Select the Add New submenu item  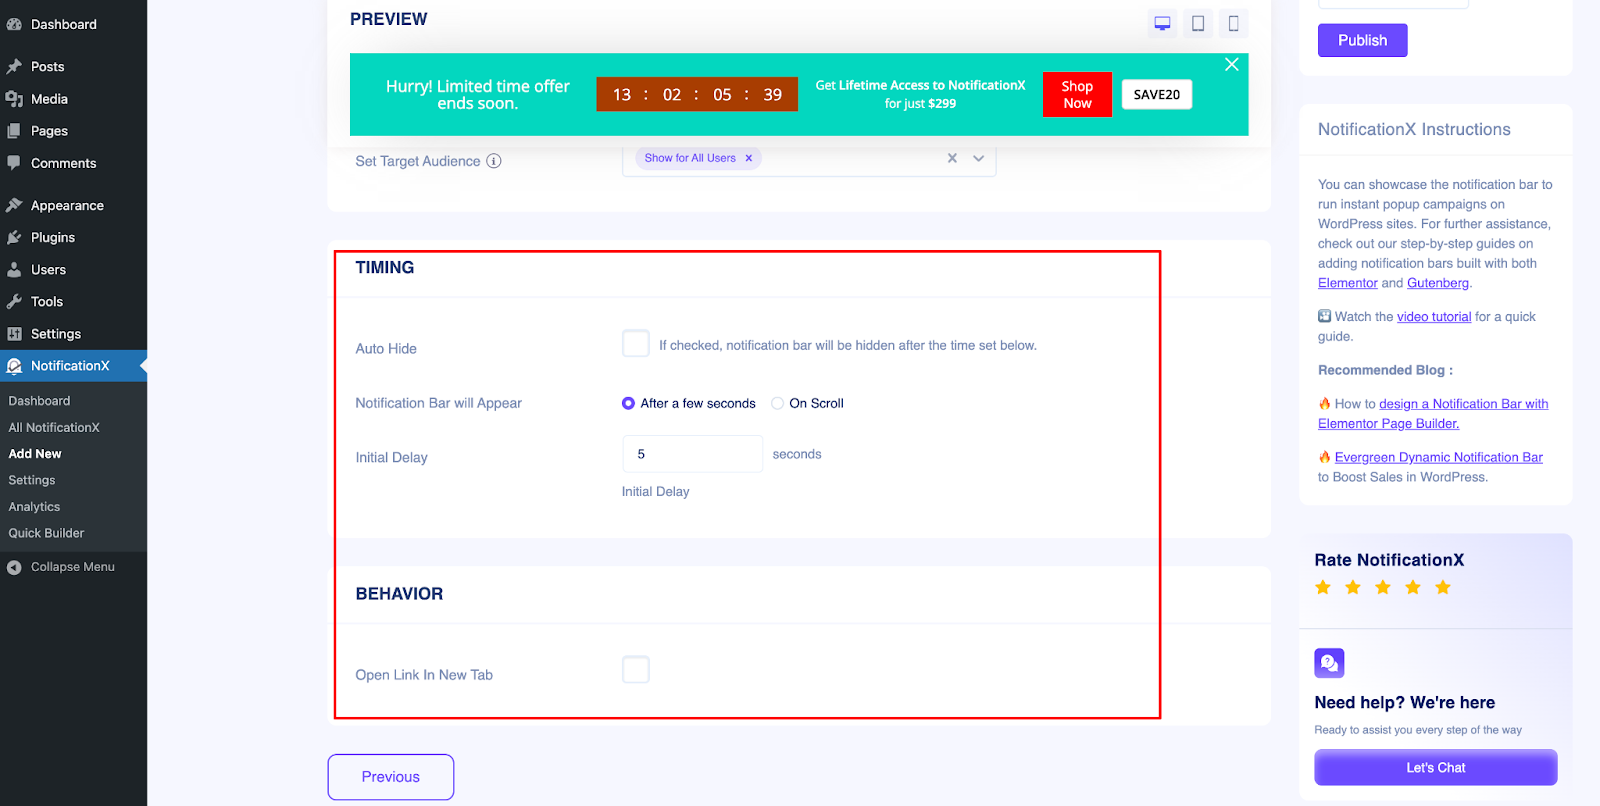[x=35, y=454]
